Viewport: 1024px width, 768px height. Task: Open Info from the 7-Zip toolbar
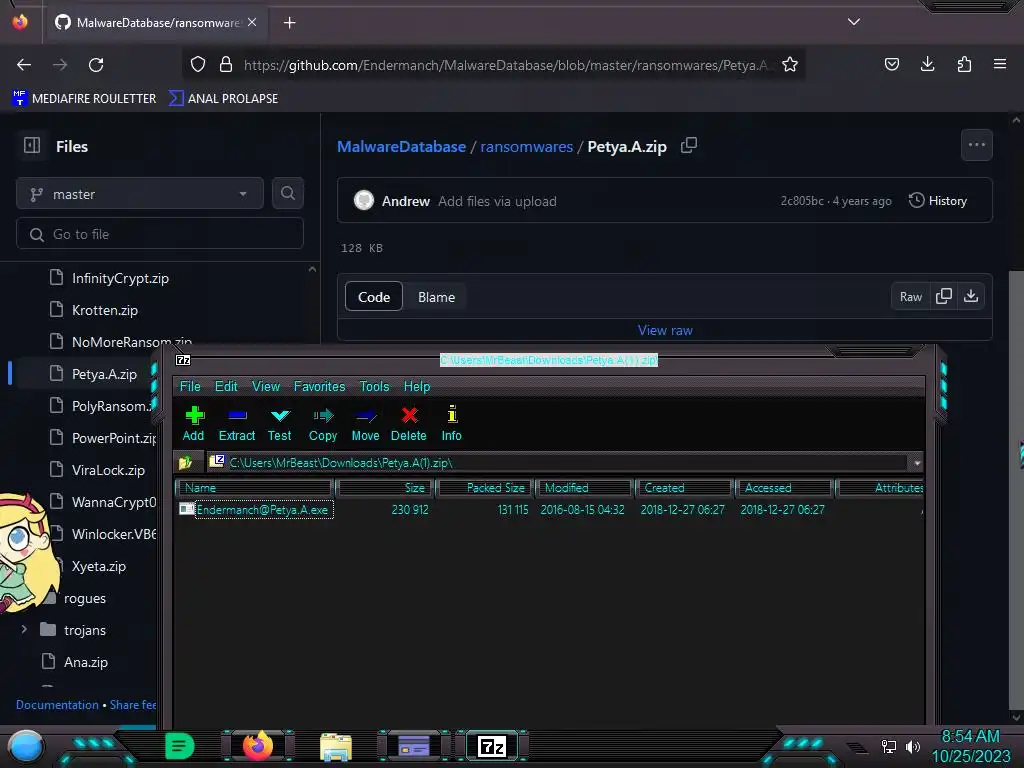(x=451, y=424)
